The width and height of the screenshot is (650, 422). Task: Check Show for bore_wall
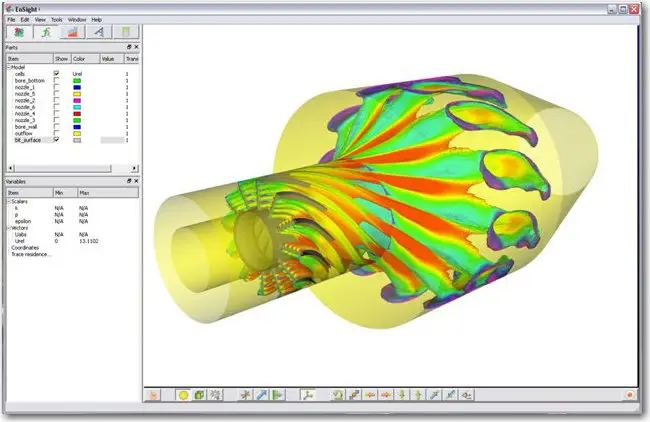56,127
